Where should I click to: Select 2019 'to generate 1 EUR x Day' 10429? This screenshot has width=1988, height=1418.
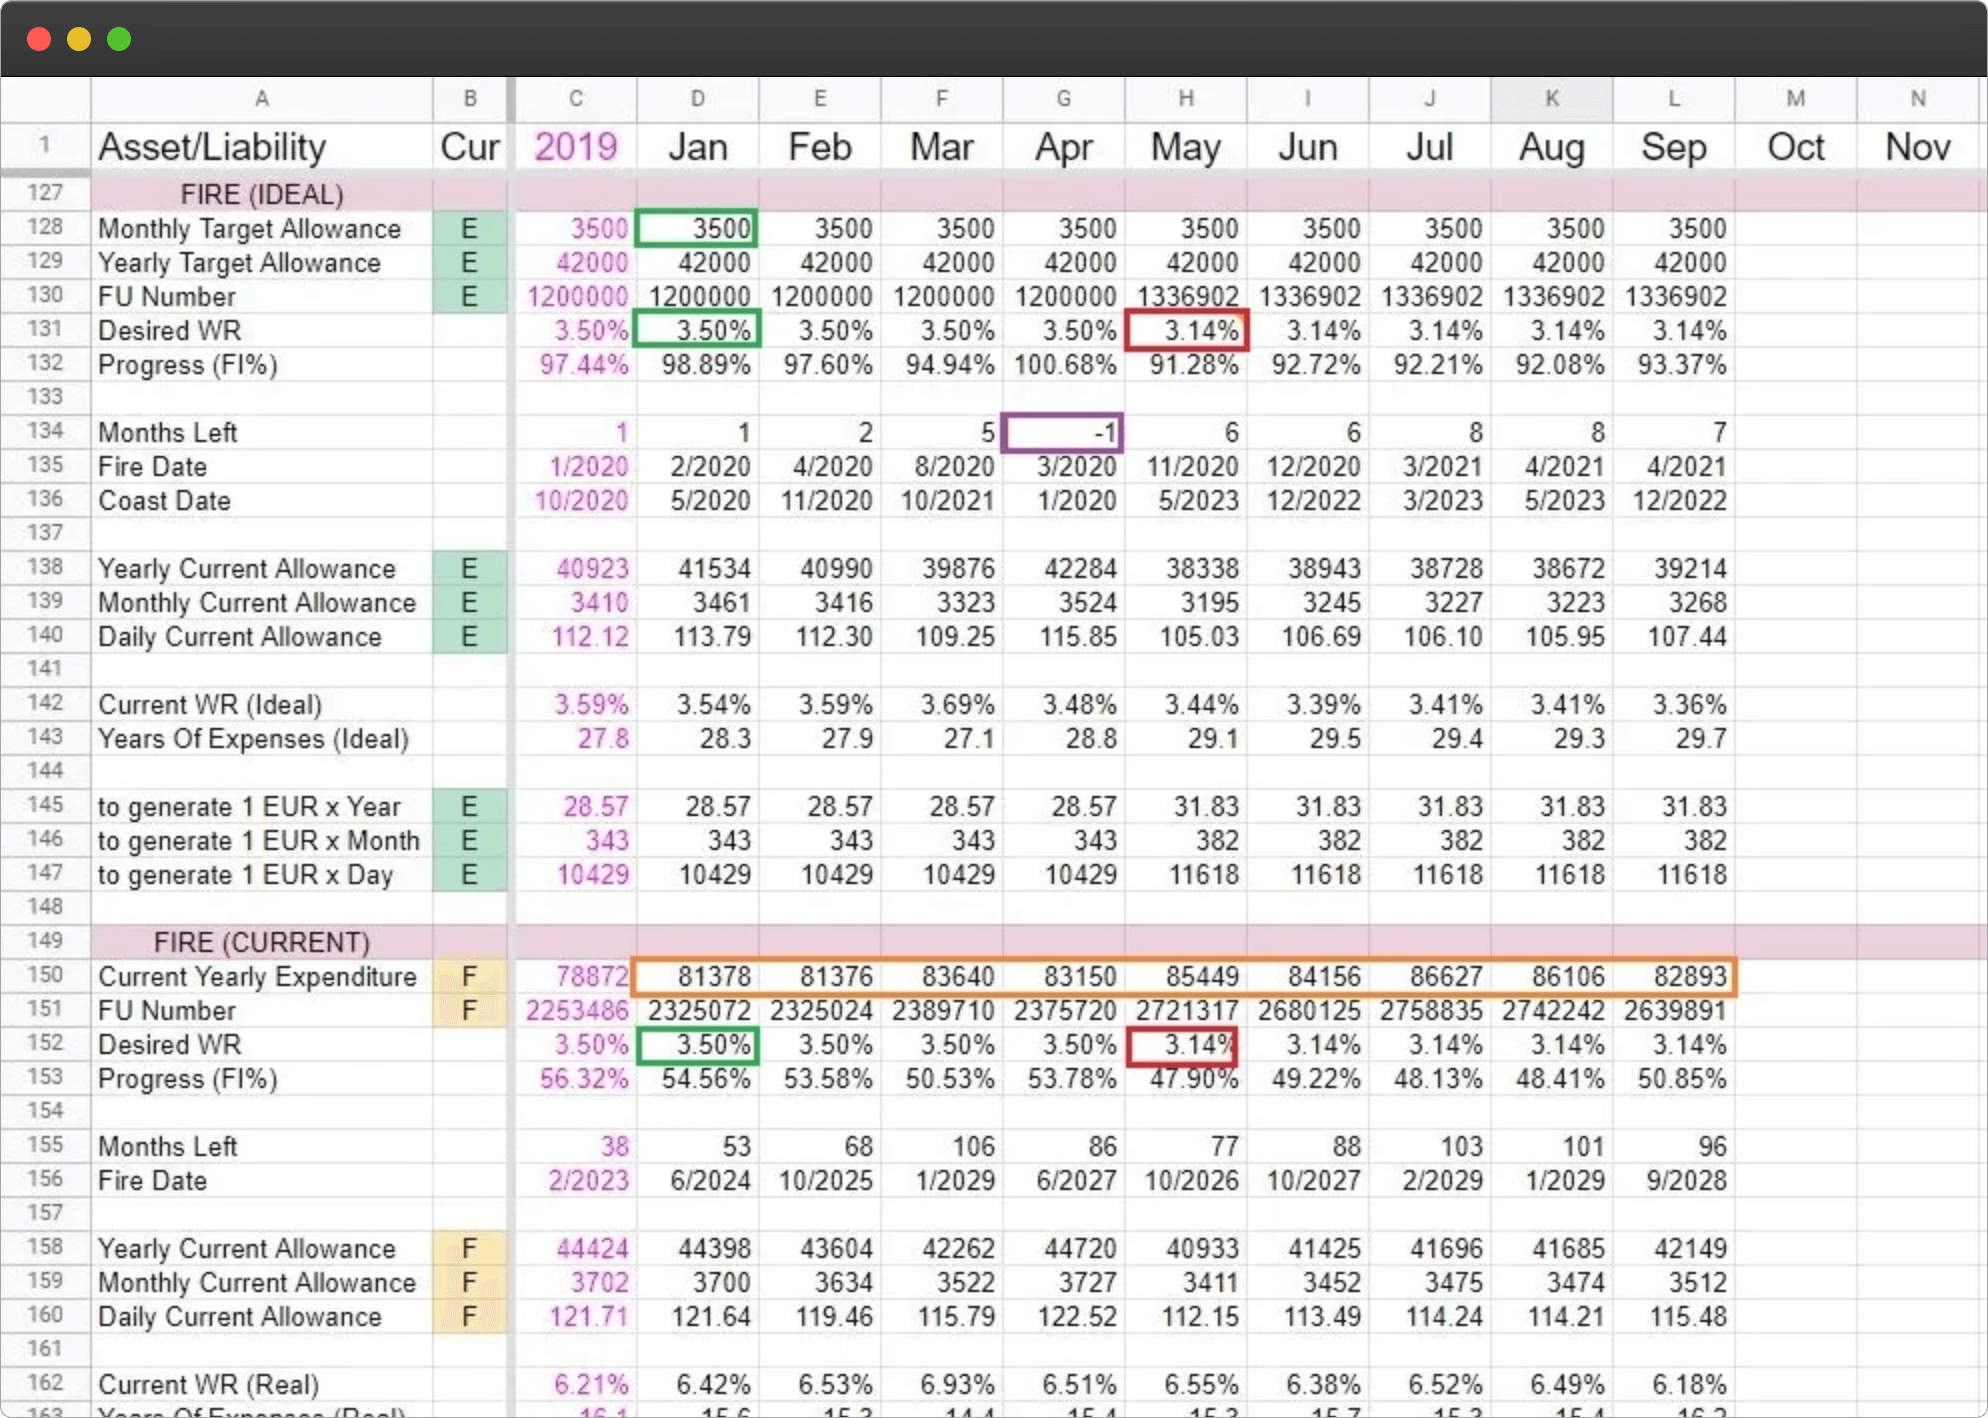point(576,874)
